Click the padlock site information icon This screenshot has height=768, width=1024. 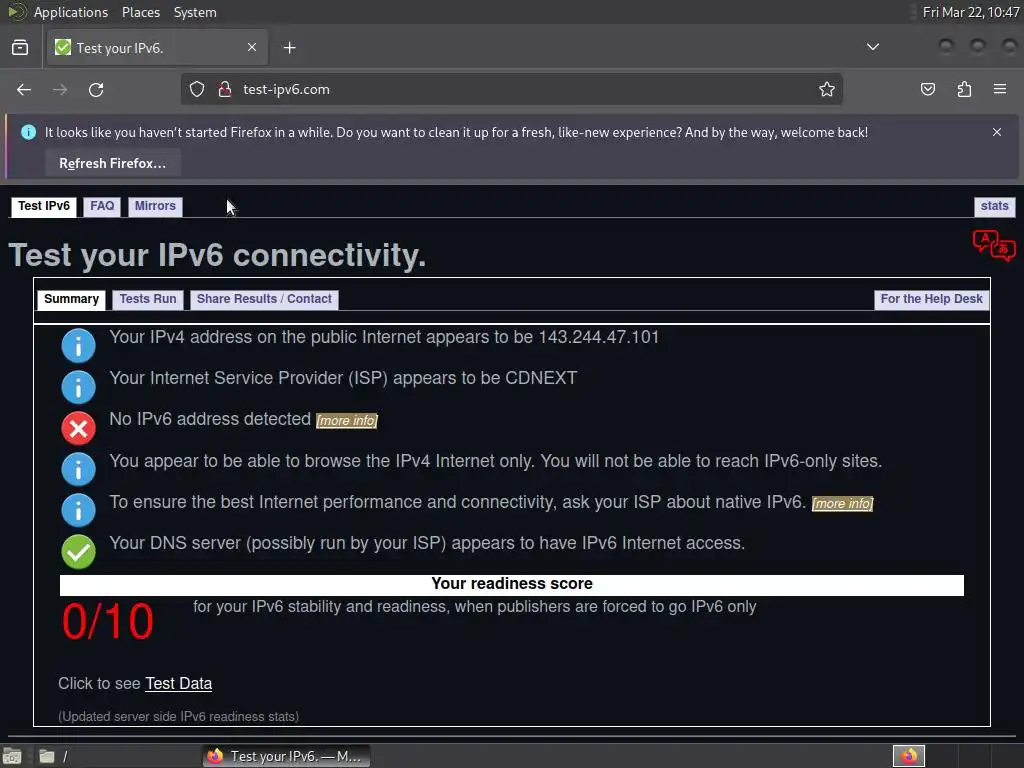tap(225, 89)
